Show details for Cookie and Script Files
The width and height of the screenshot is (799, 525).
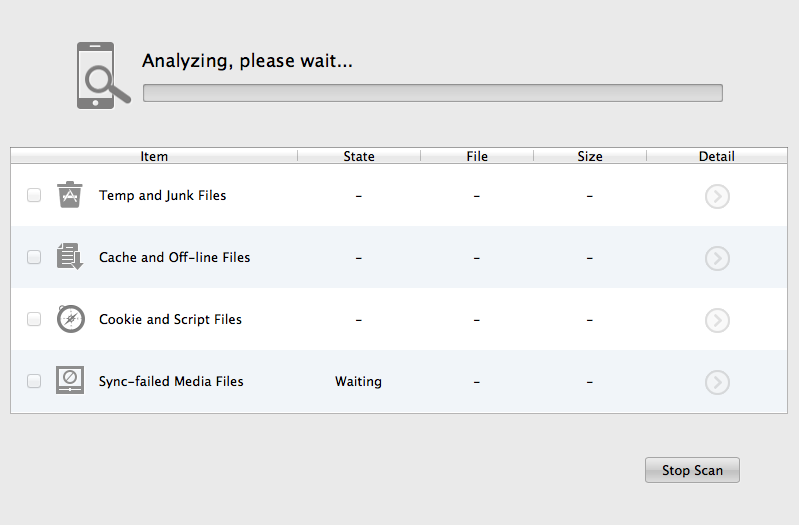pyautogui.click(x=717, y=320)
